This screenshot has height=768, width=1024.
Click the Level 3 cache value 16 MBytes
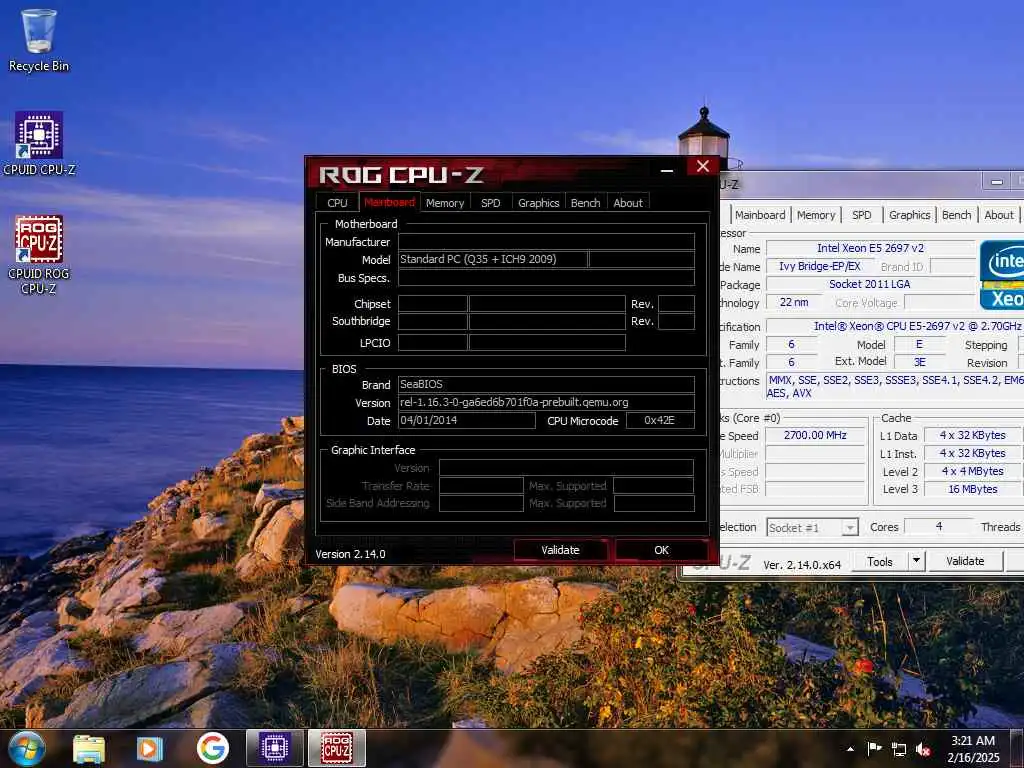pos(972,489)
